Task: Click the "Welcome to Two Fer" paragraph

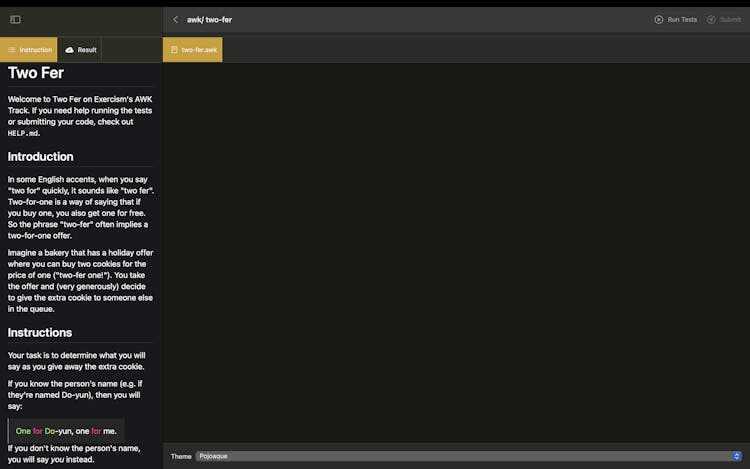Action: click(x=80, y=116)
